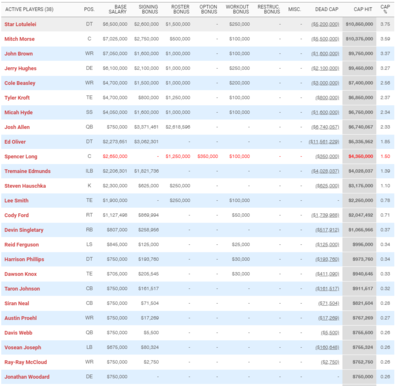The height and width of the screenshot is (386, 400).
Task: Sort by Cap Hit header
Action: (x=363, y=9)
